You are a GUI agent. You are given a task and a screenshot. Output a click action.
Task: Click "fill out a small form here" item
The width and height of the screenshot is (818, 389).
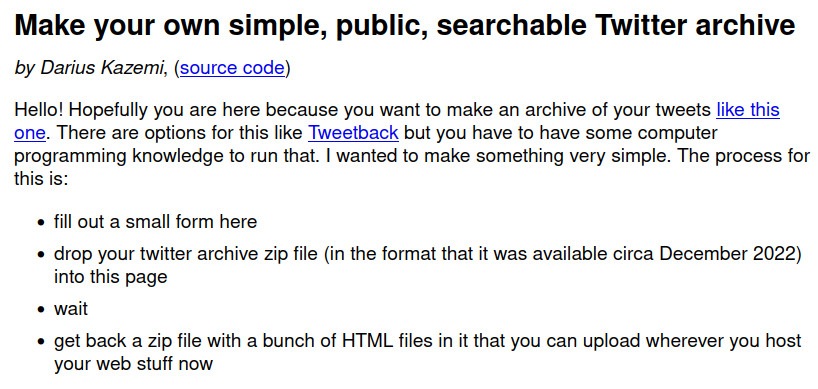155,222
